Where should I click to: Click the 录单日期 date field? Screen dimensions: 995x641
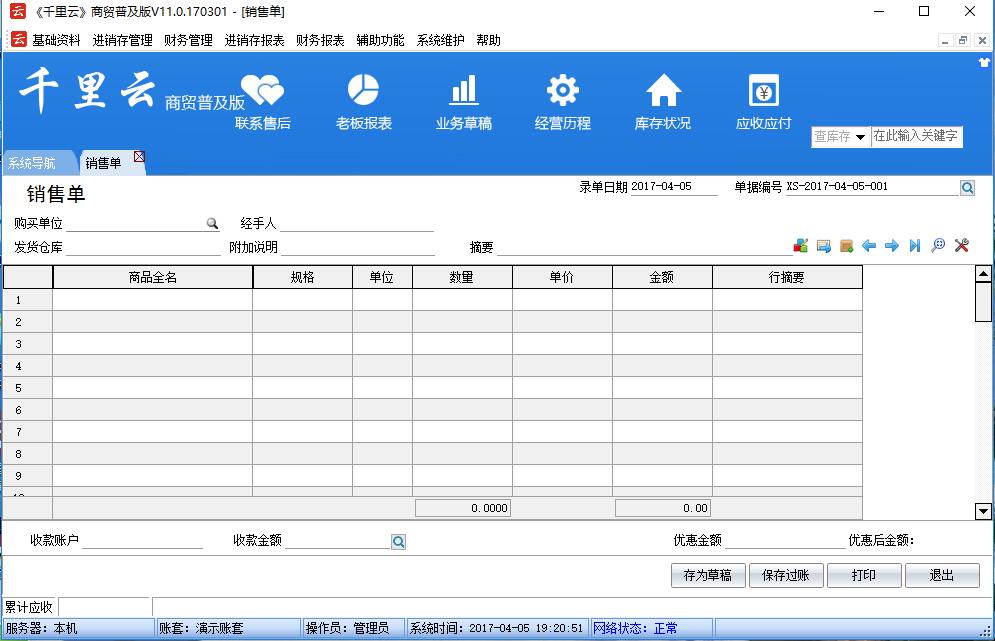coord(674,187)
